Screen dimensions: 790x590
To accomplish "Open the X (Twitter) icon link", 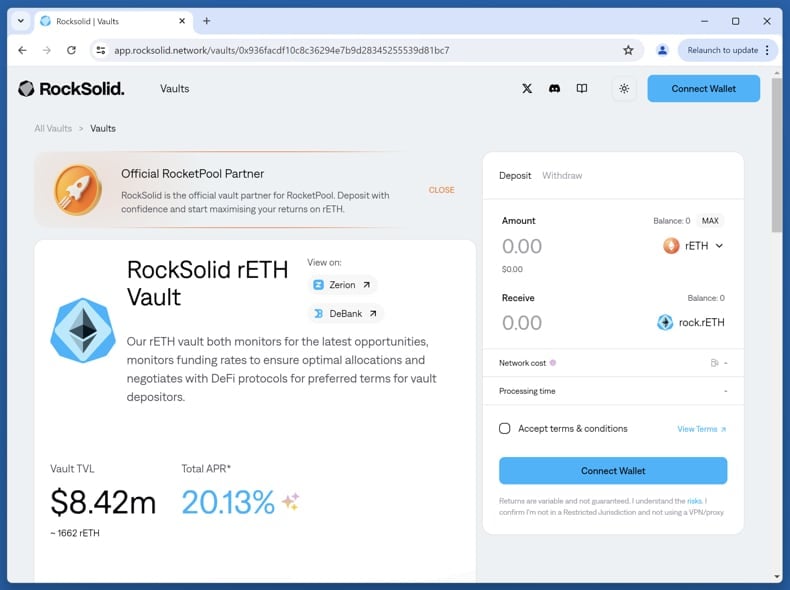I will point(527,89).
